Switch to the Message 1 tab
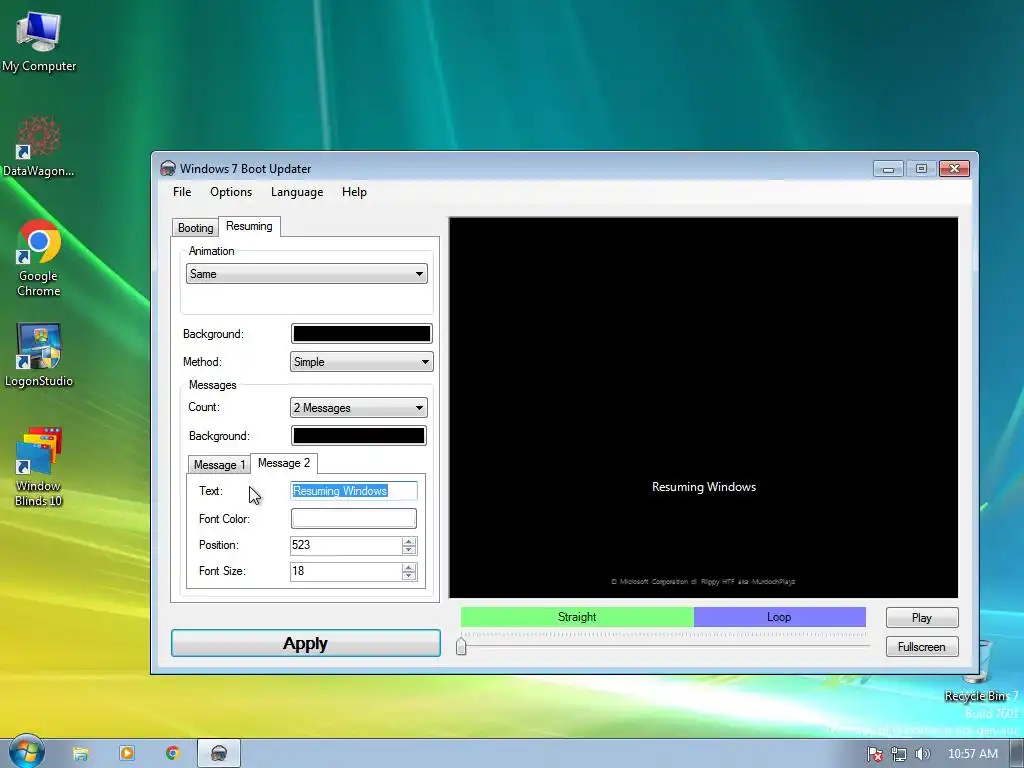The width and height of the screenshot is (1024, 768). tap(219, 464)
